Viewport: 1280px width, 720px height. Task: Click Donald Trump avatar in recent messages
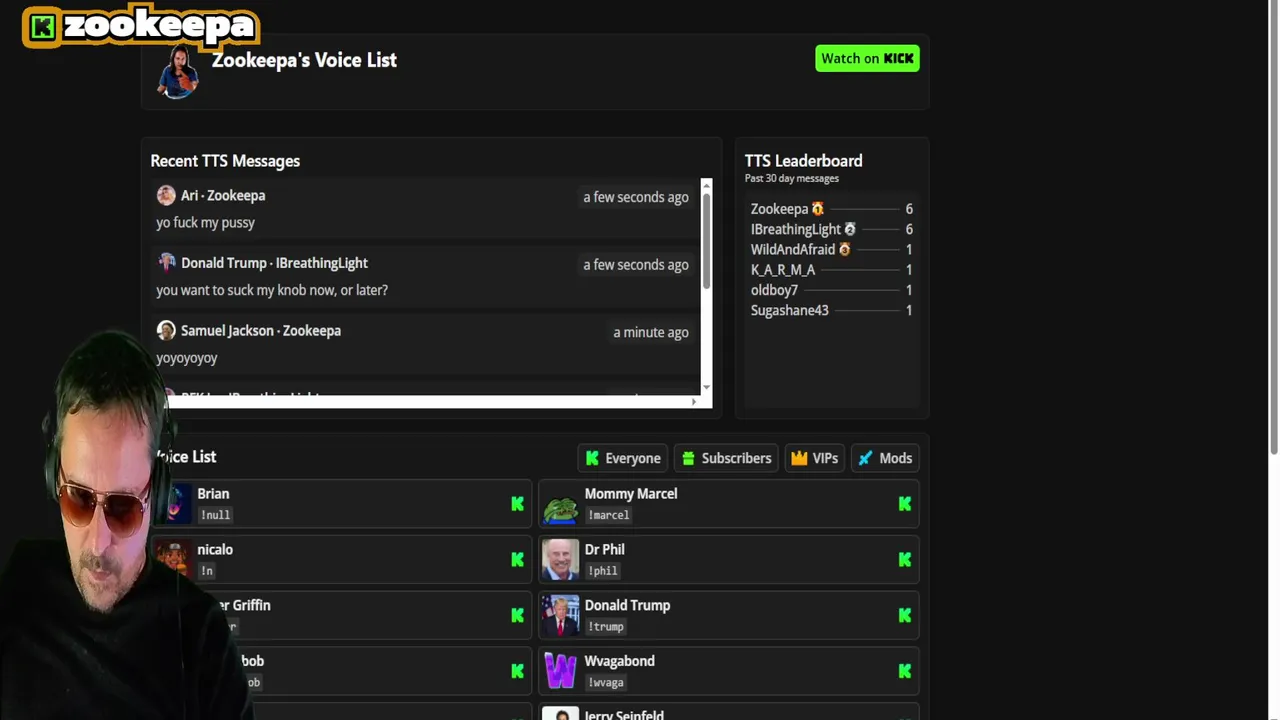coord(166,262)
